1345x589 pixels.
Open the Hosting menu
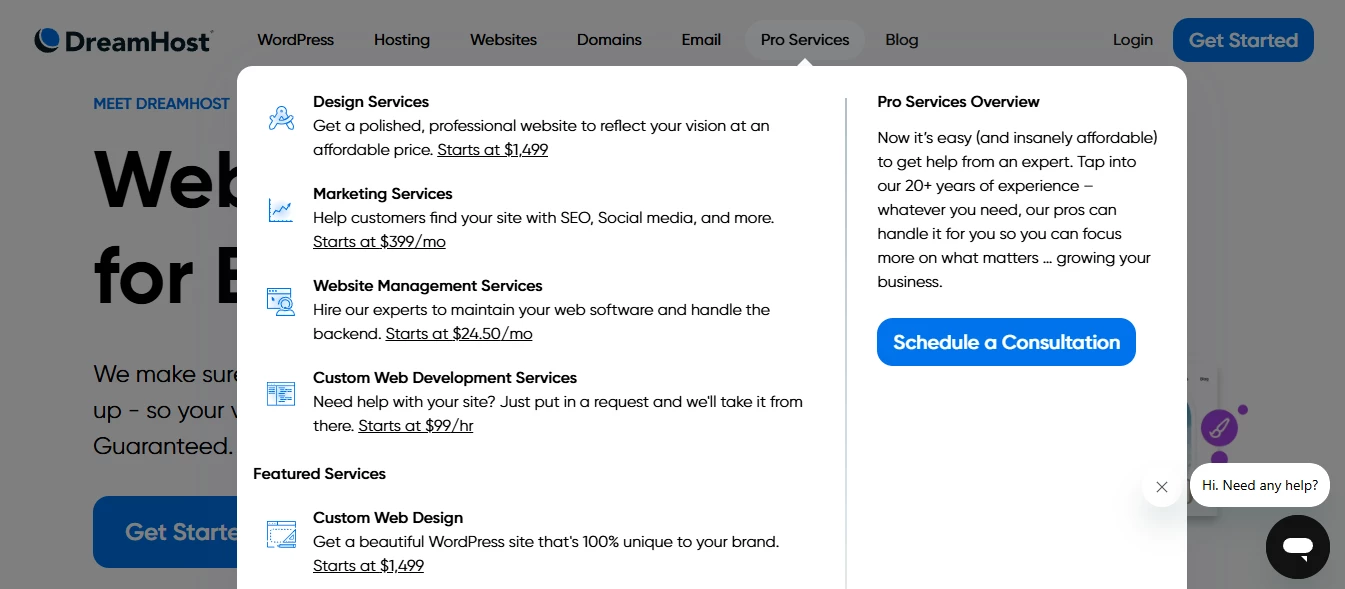click(x=402, y=40)
